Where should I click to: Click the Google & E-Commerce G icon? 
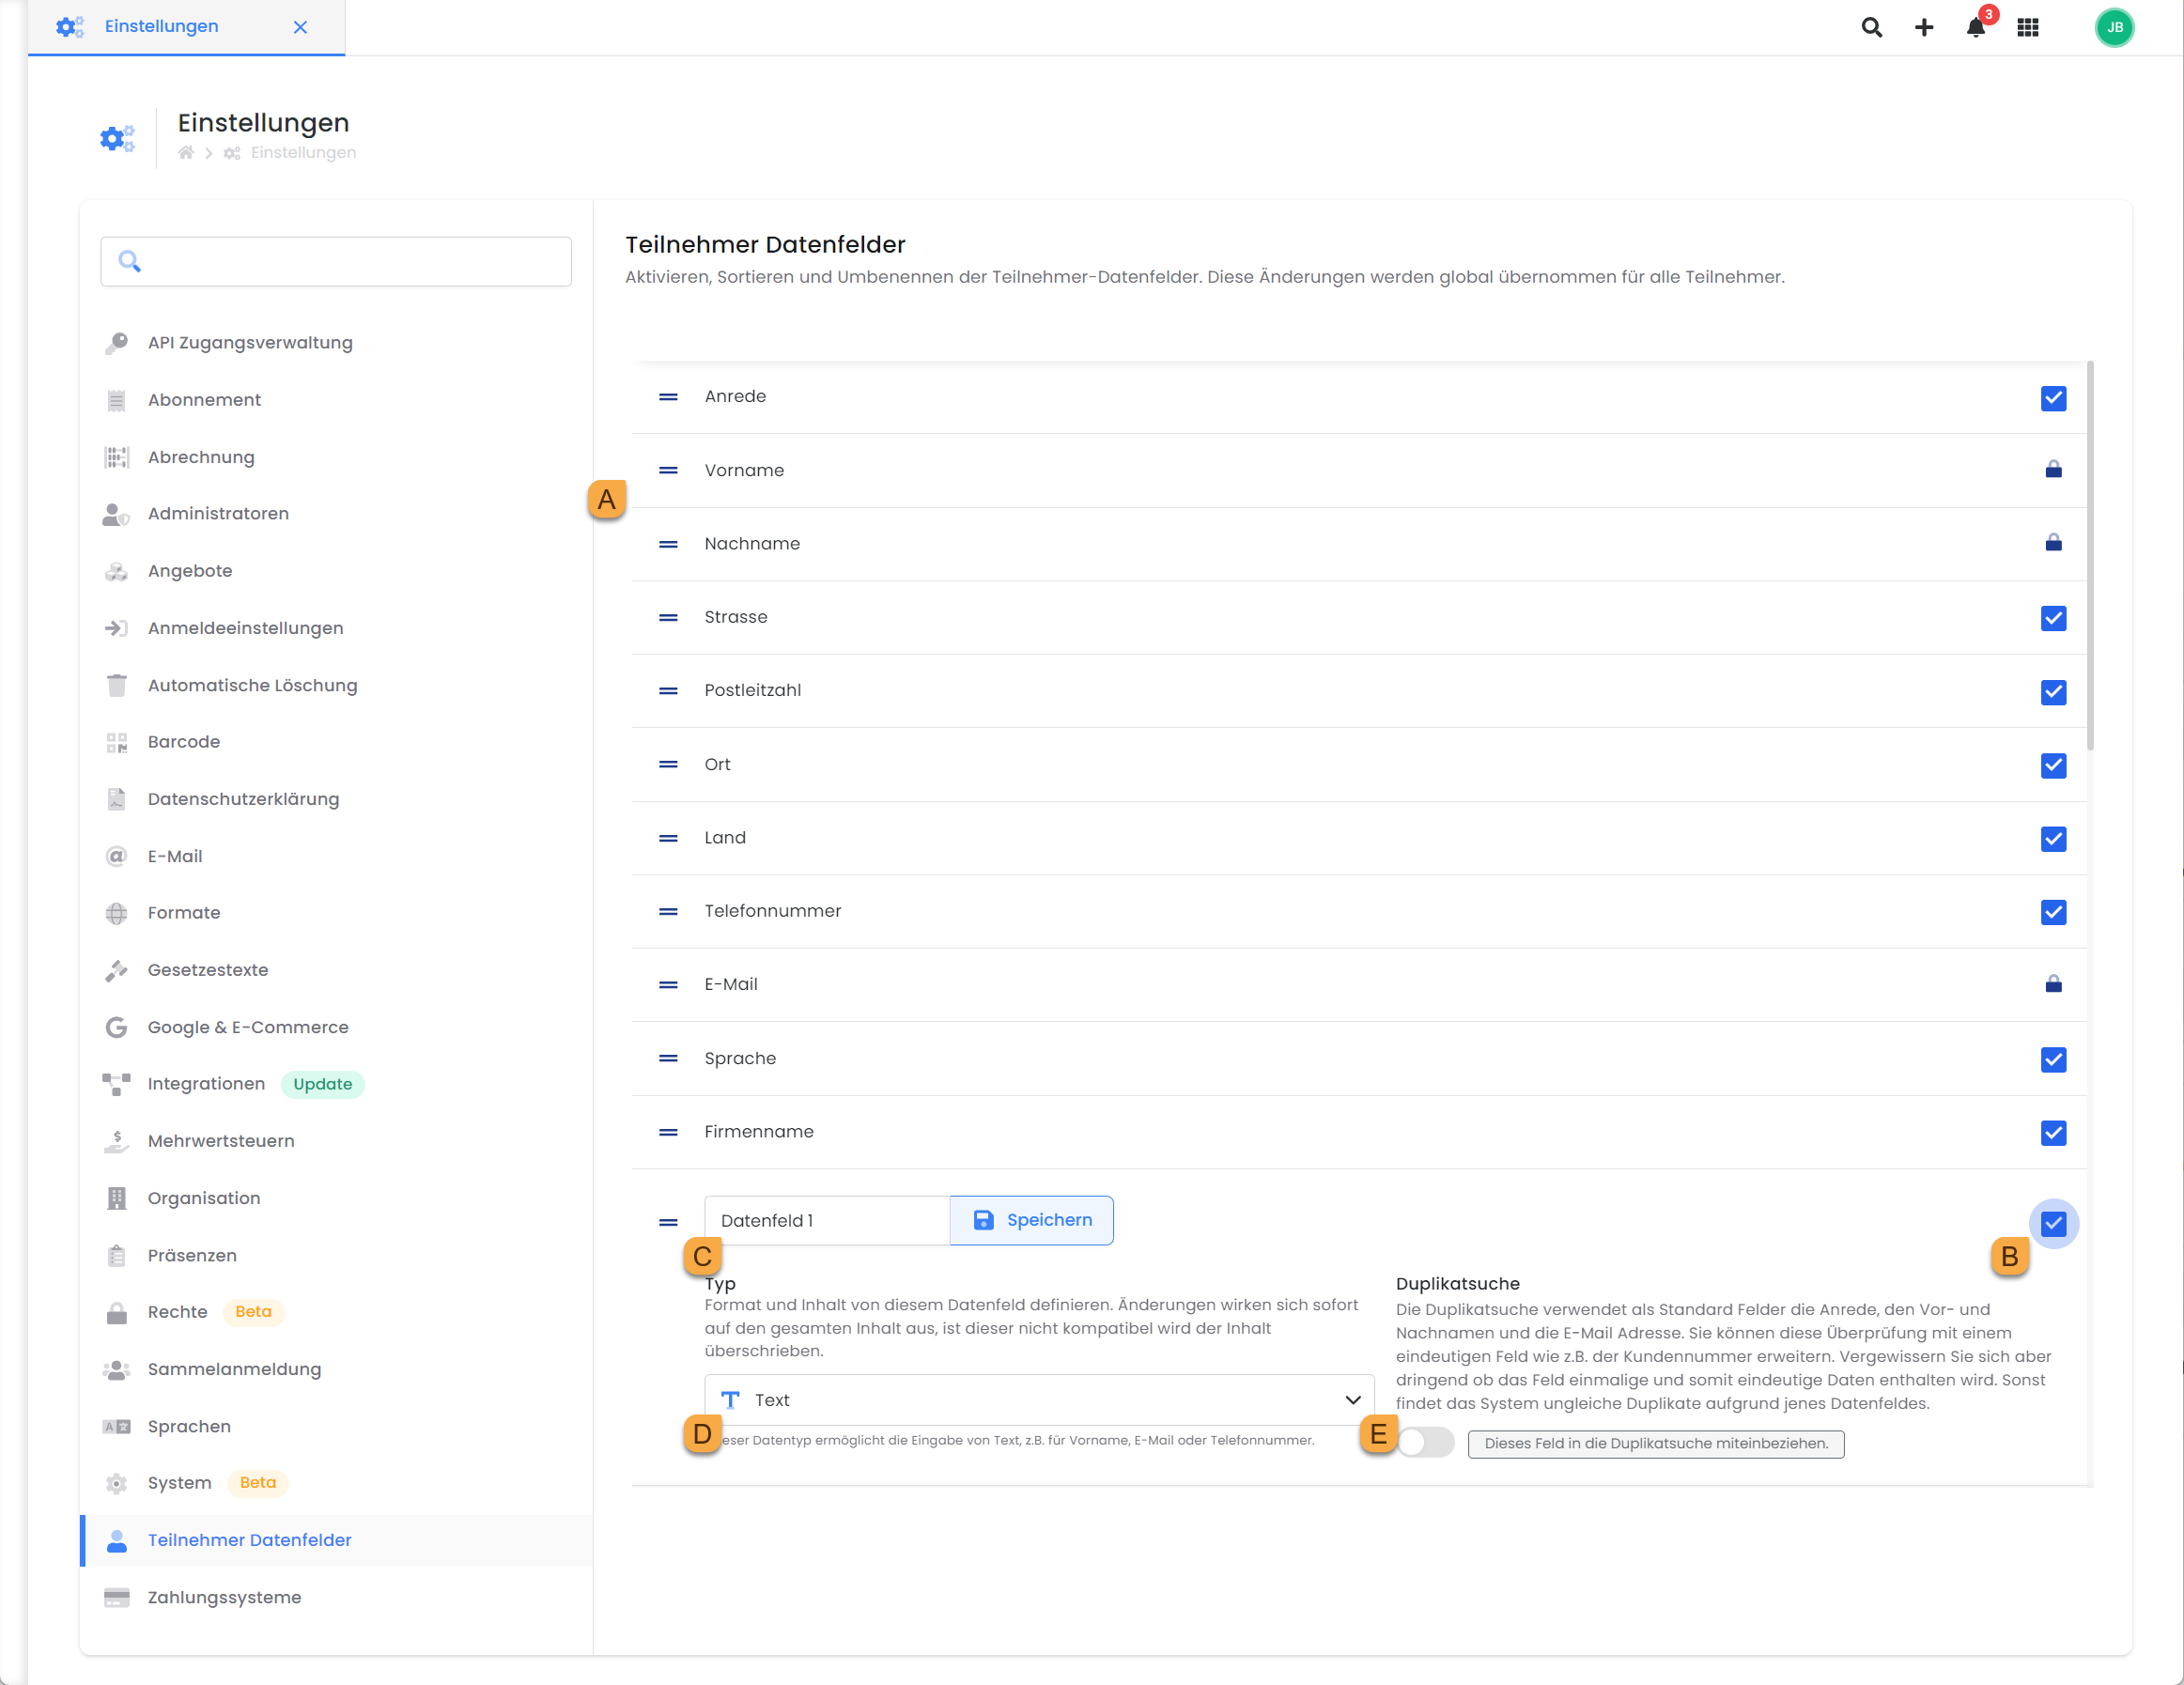(116, 1027)
